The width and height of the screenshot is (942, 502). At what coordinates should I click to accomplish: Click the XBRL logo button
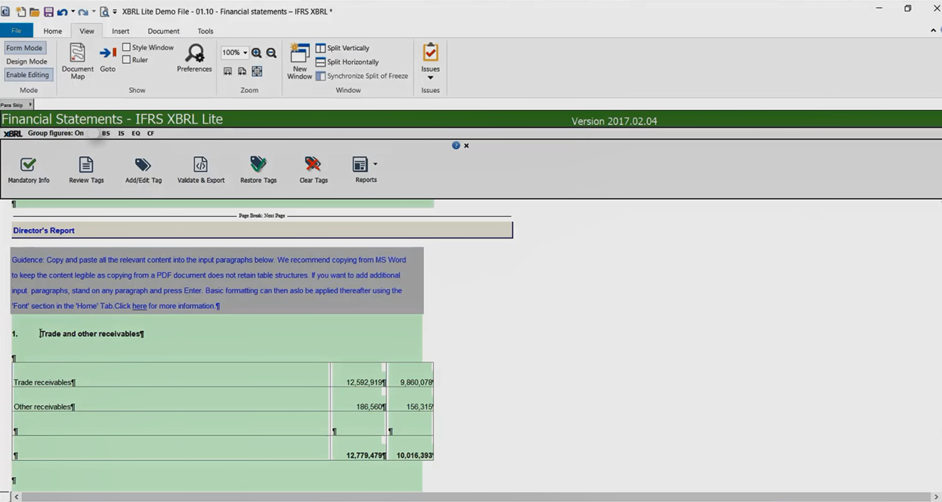[13, 134]
